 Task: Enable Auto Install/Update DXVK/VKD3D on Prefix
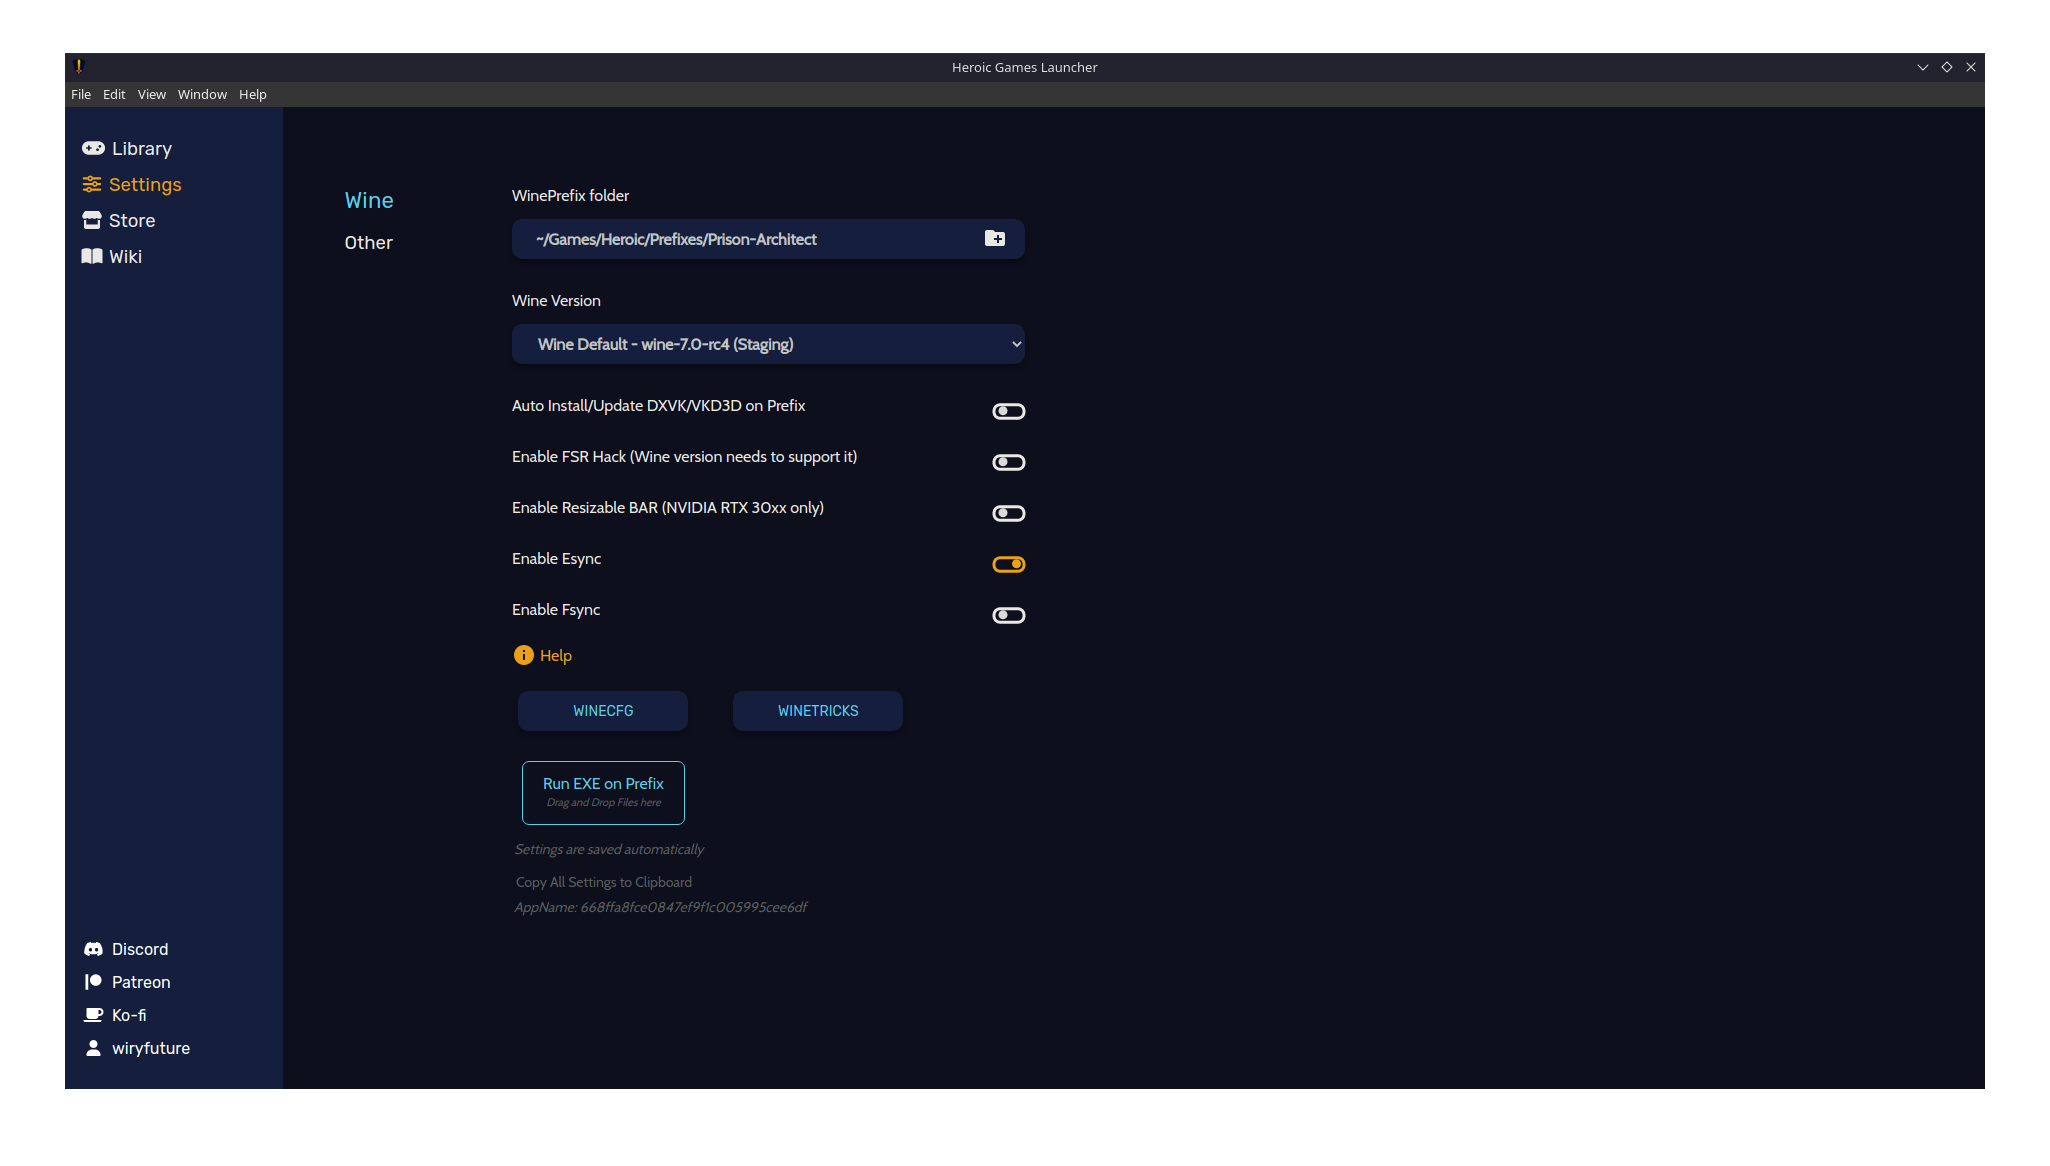click(1008, 410)
